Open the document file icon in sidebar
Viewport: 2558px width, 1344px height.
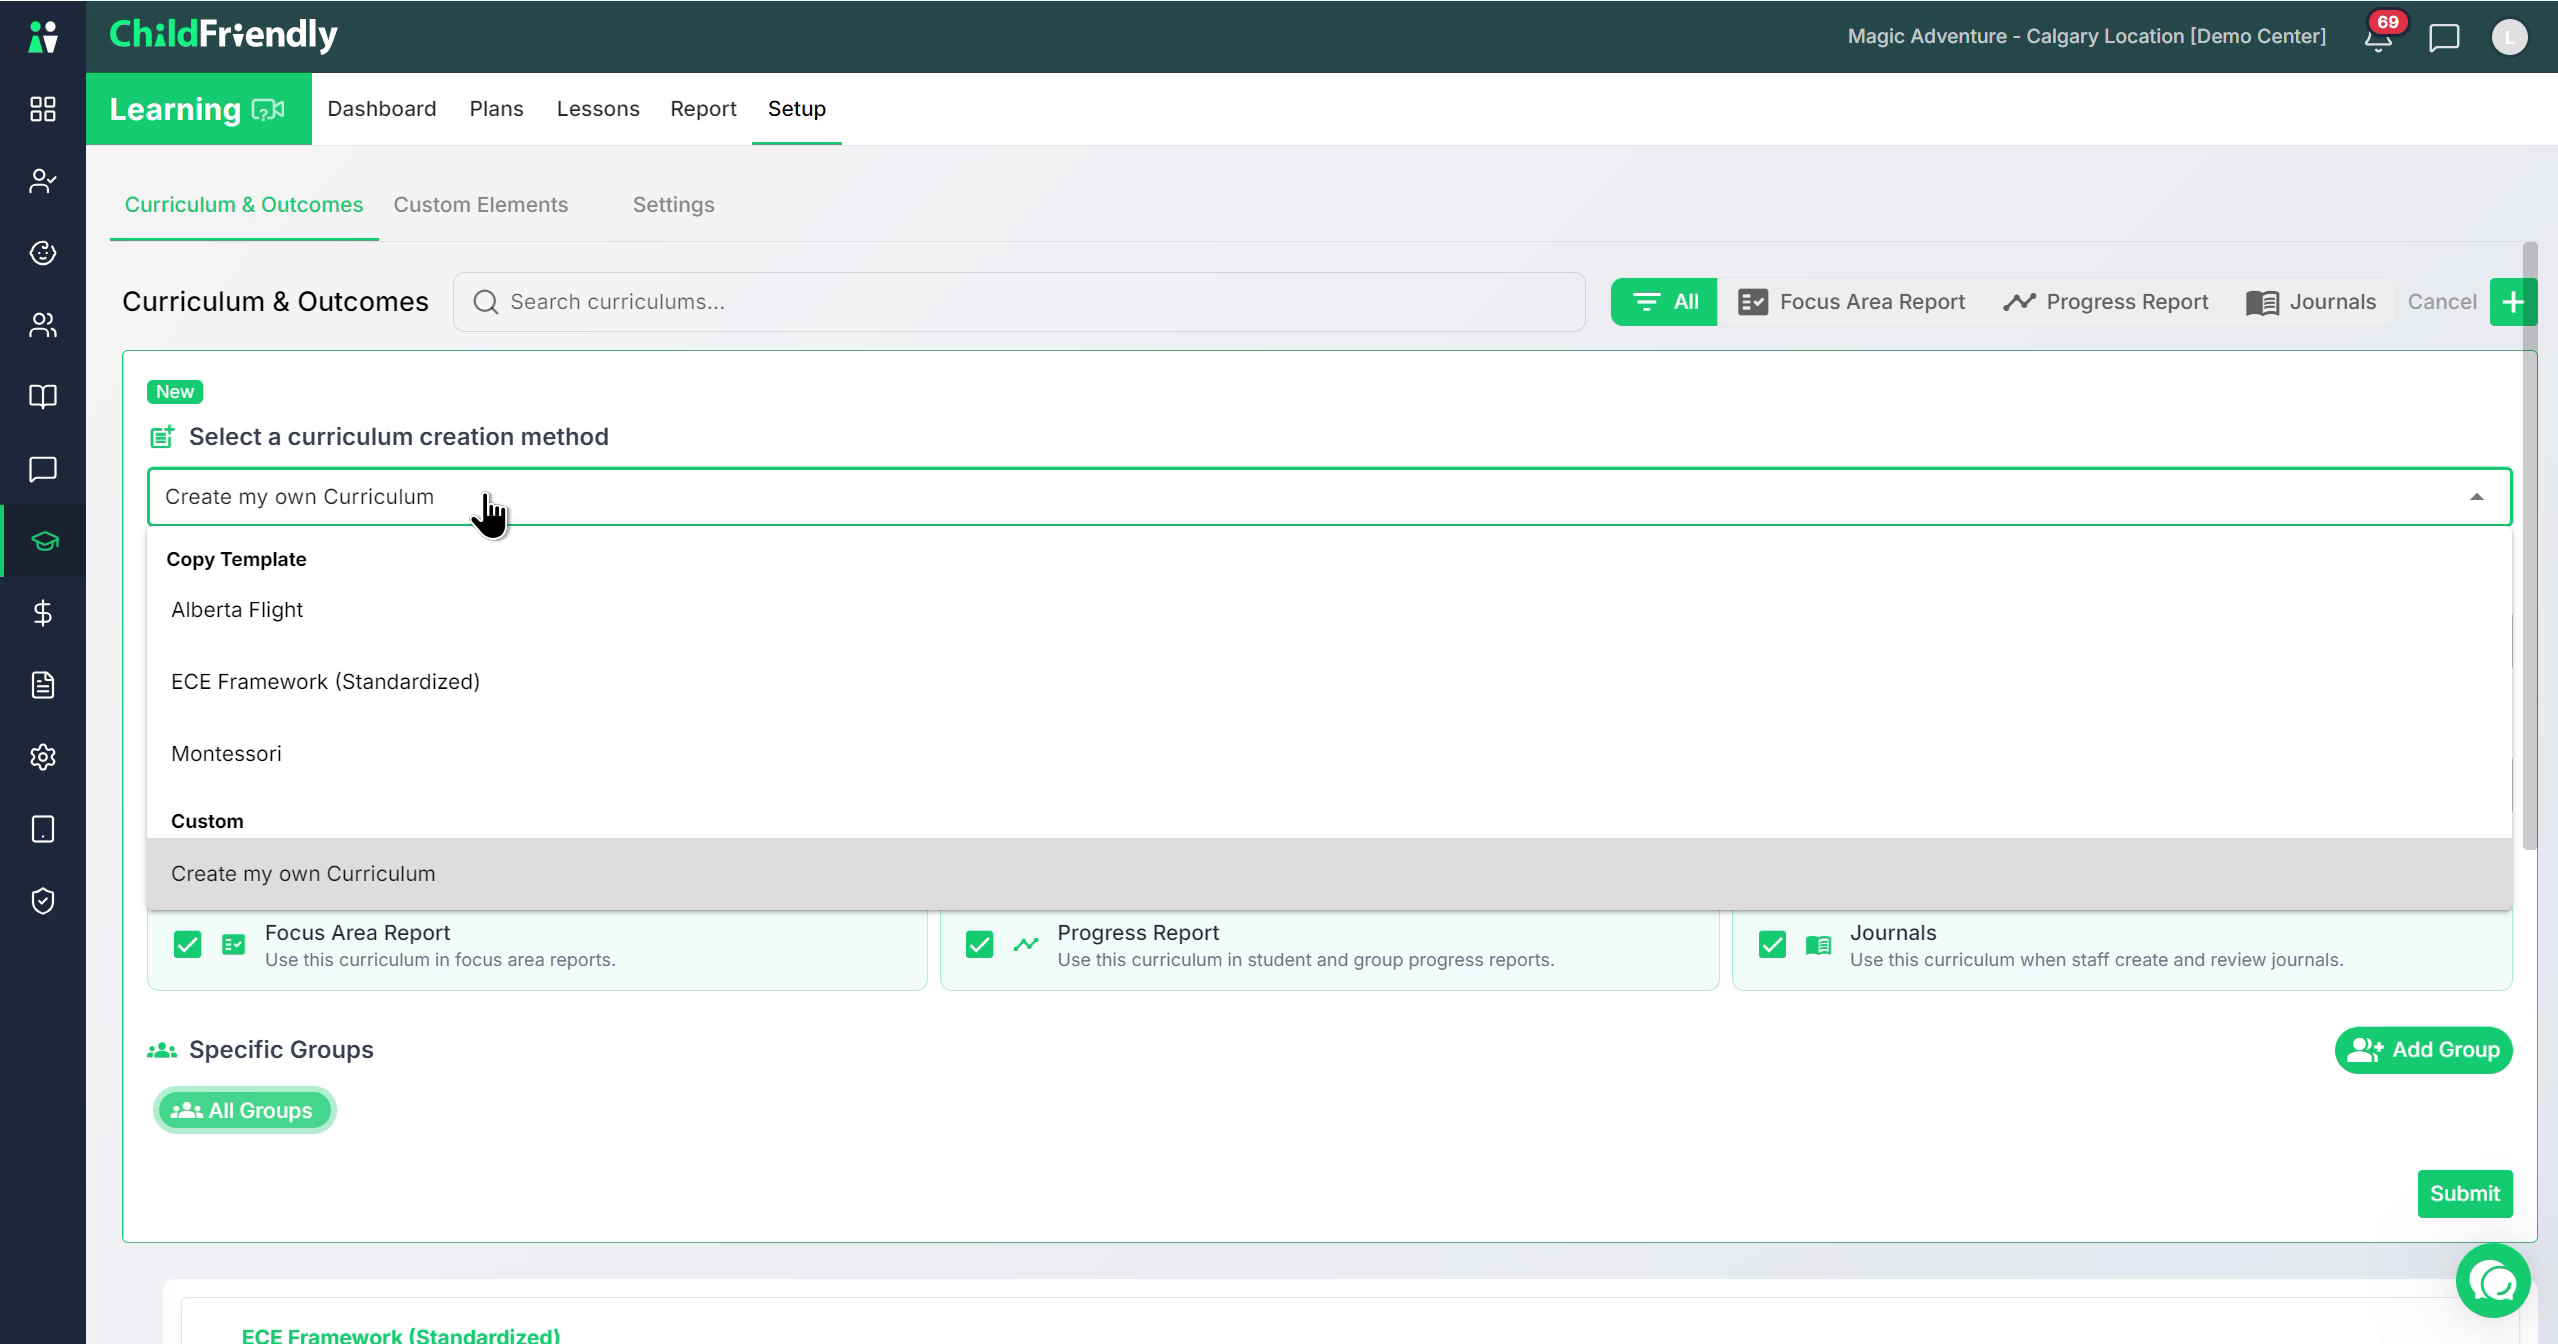[43, 685]
